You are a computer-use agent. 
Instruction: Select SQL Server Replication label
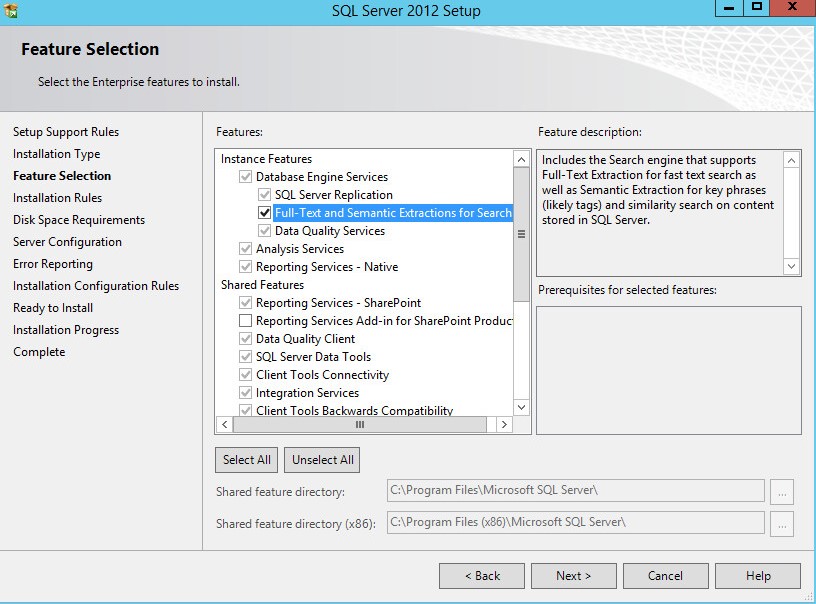click(334, 195)
